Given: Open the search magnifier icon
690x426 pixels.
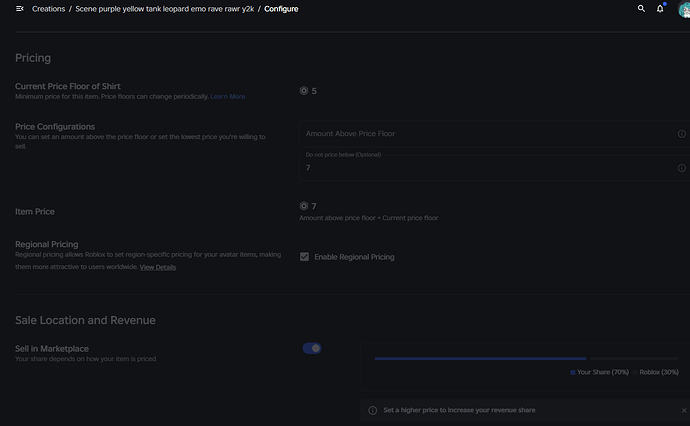Looking at the screenshot, I should tap(641, 8).
